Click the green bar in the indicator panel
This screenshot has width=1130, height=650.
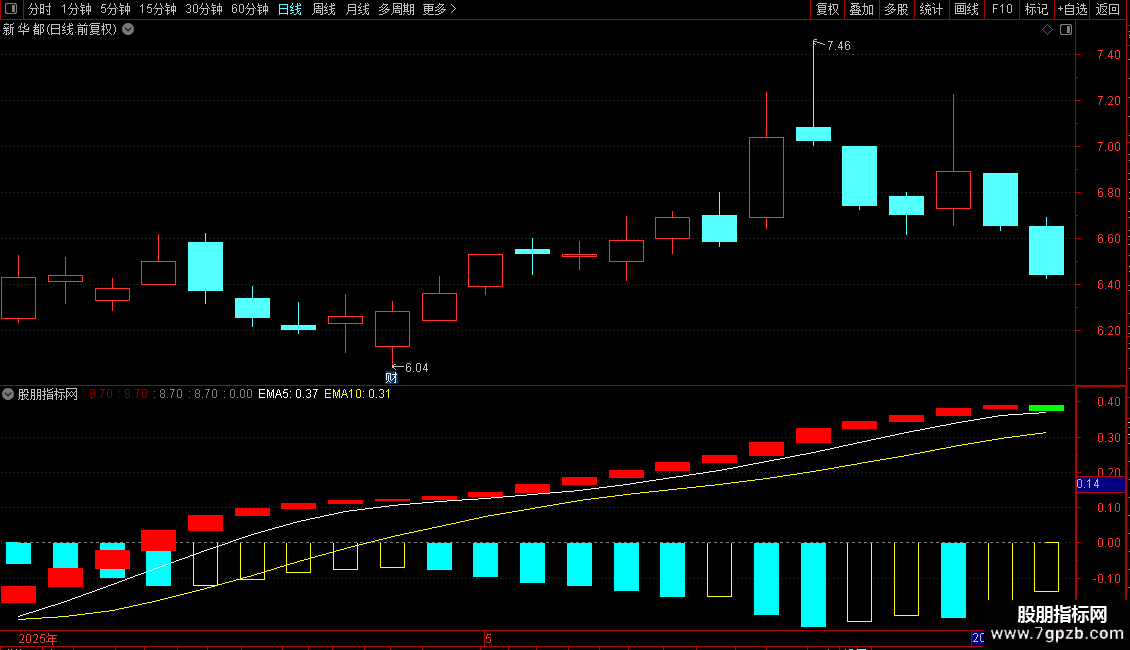point(1046,408)
